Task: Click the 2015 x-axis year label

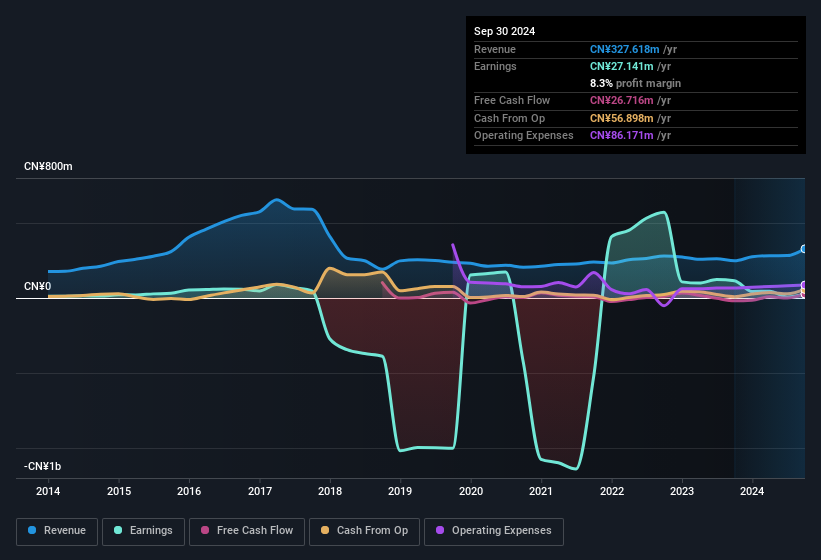Action: (x=119, y=491)
